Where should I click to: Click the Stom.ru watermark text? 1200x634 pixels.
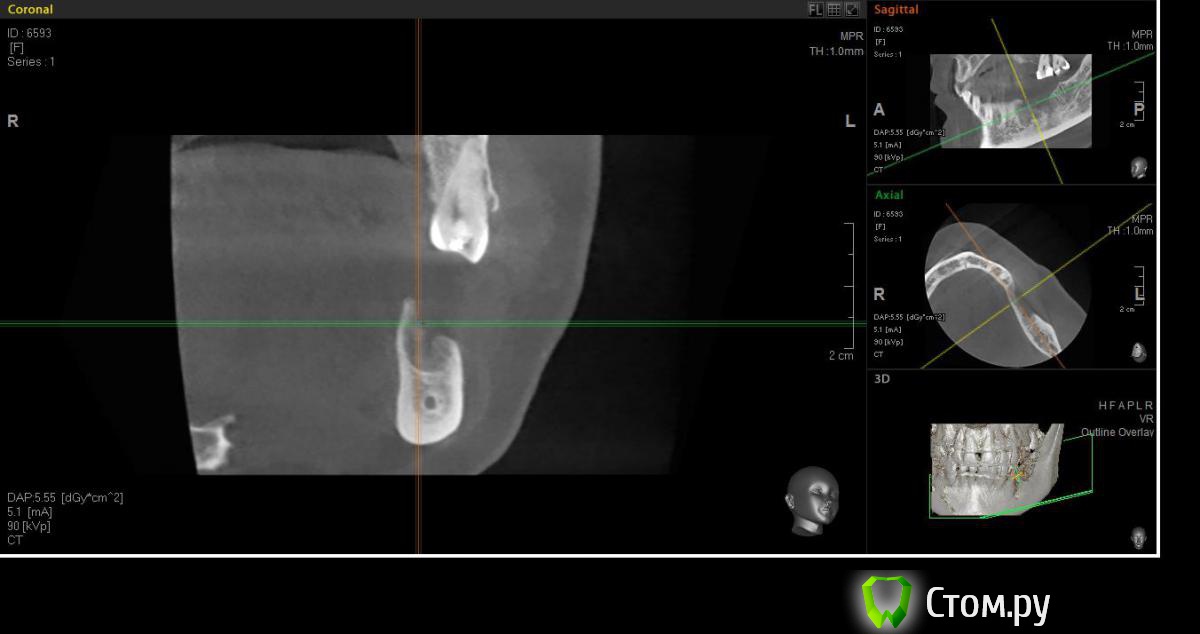pyautogui.click(x=987, y=603)
